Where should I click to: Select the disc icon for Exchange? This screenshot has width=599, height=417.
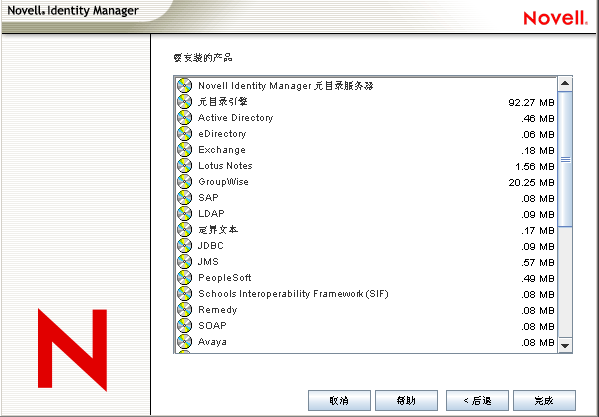pos(185,150)
